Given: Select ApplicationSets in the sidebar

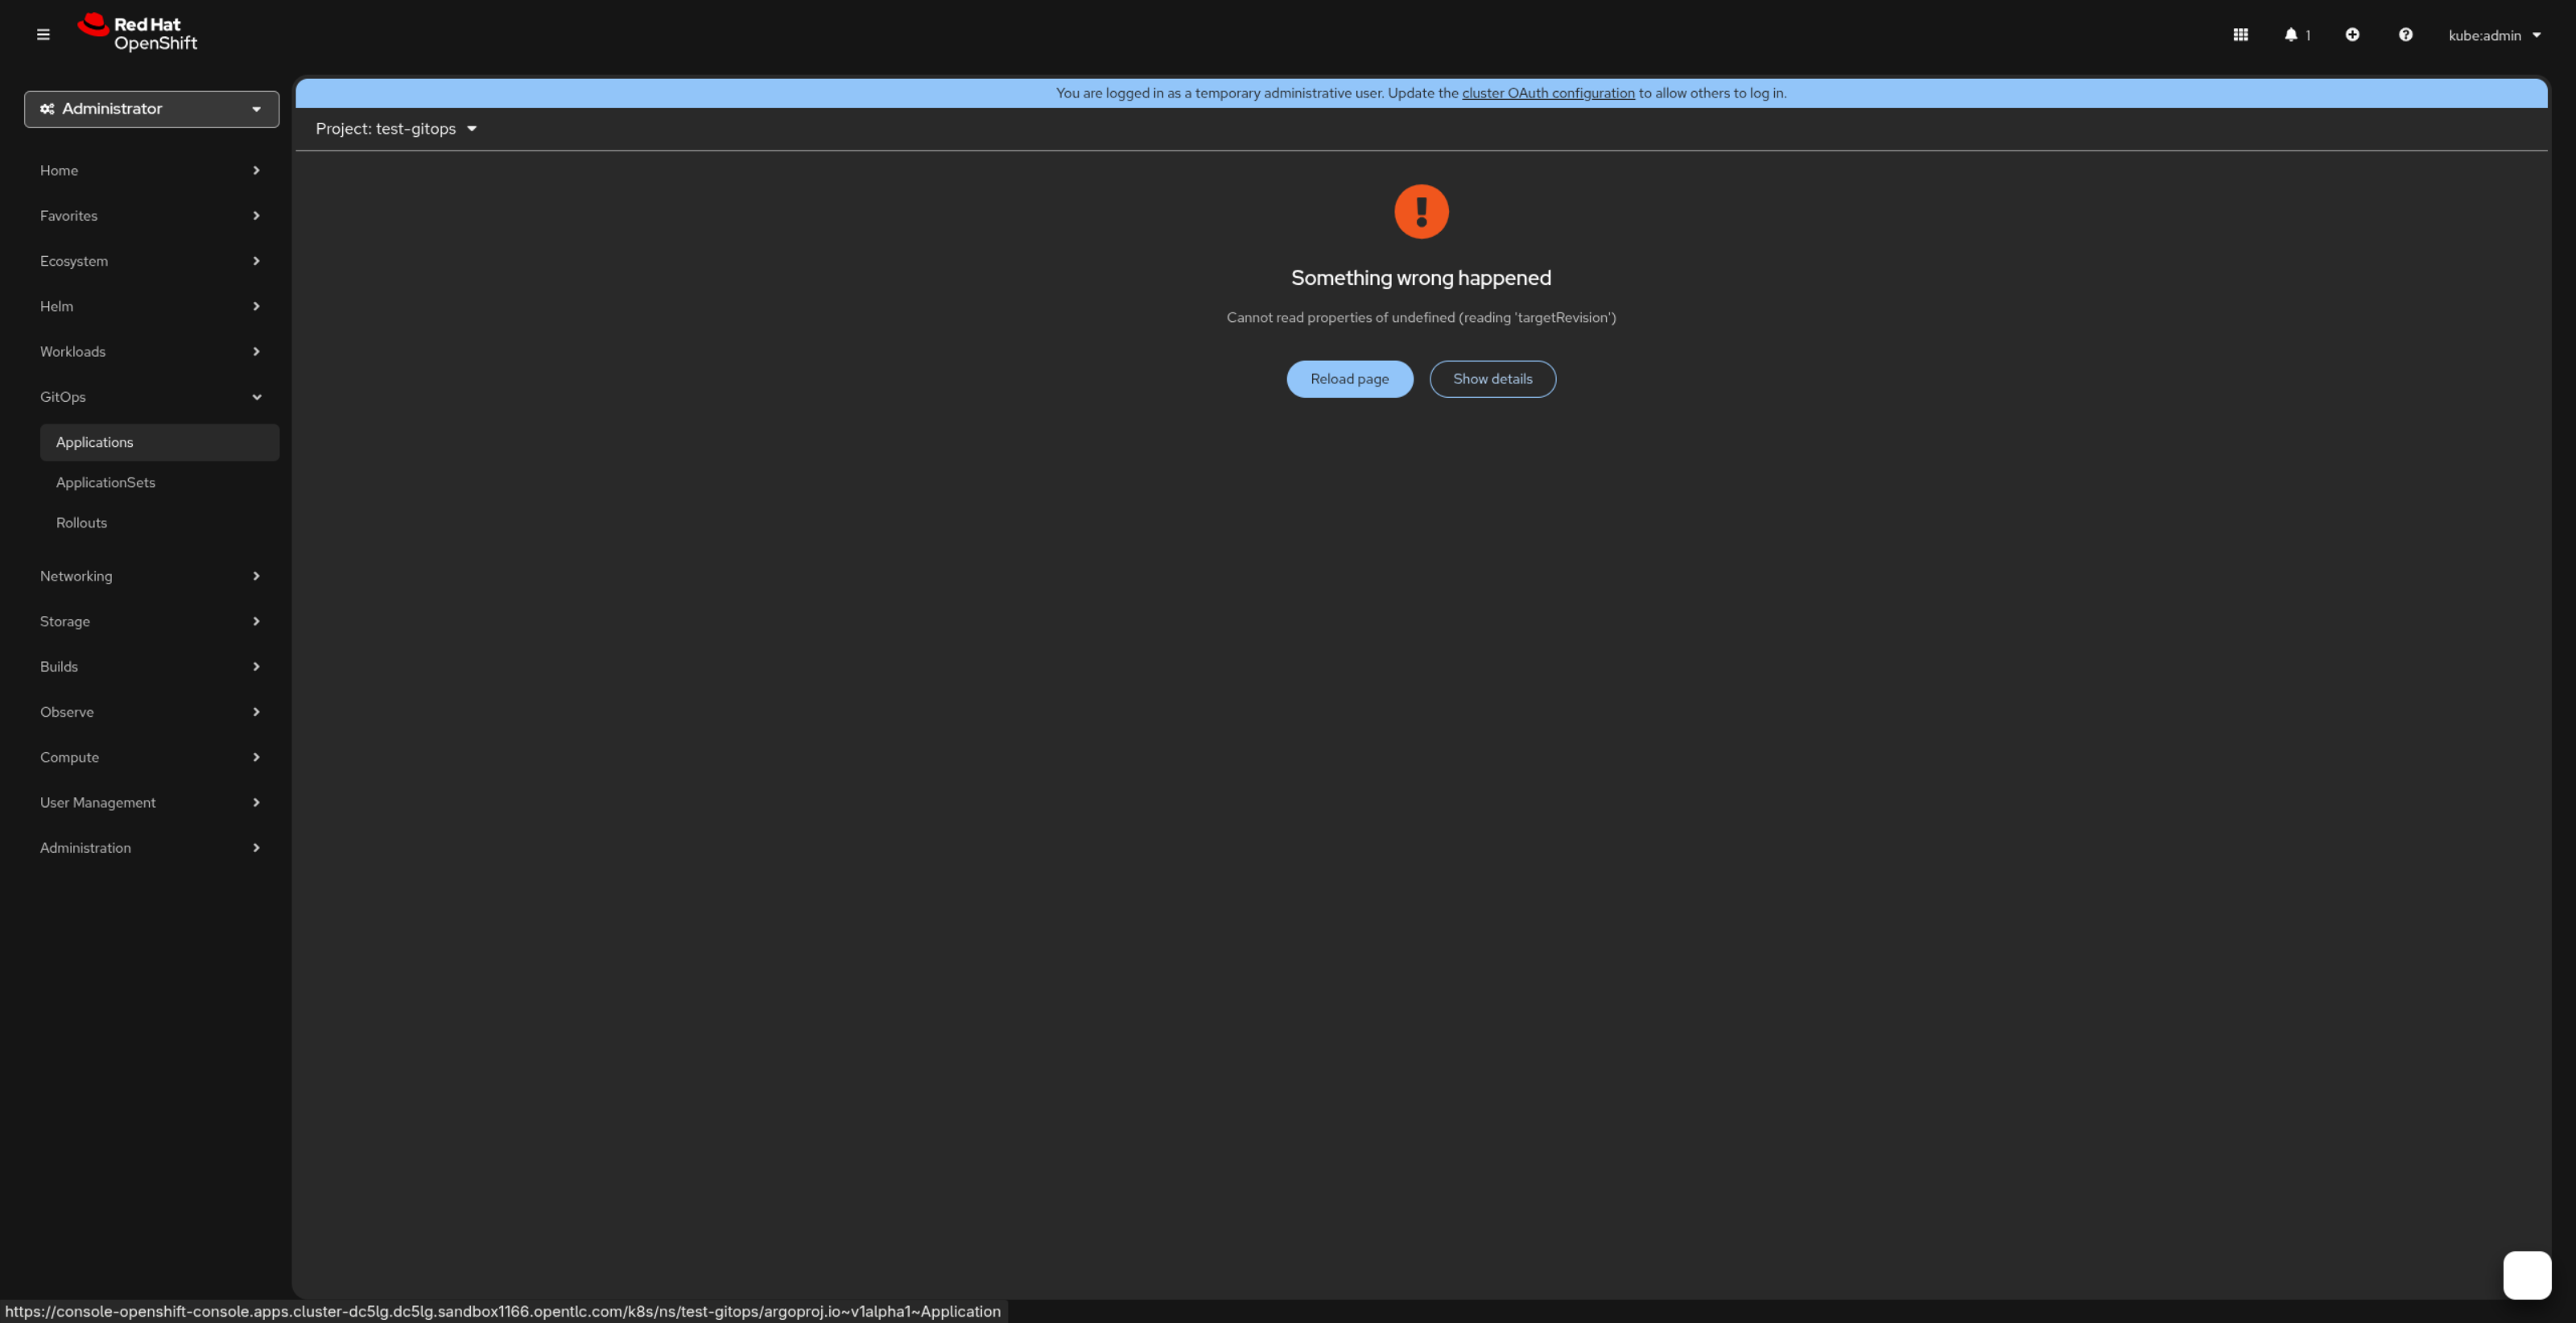Looking at the screenshot, I should (106, 483).
